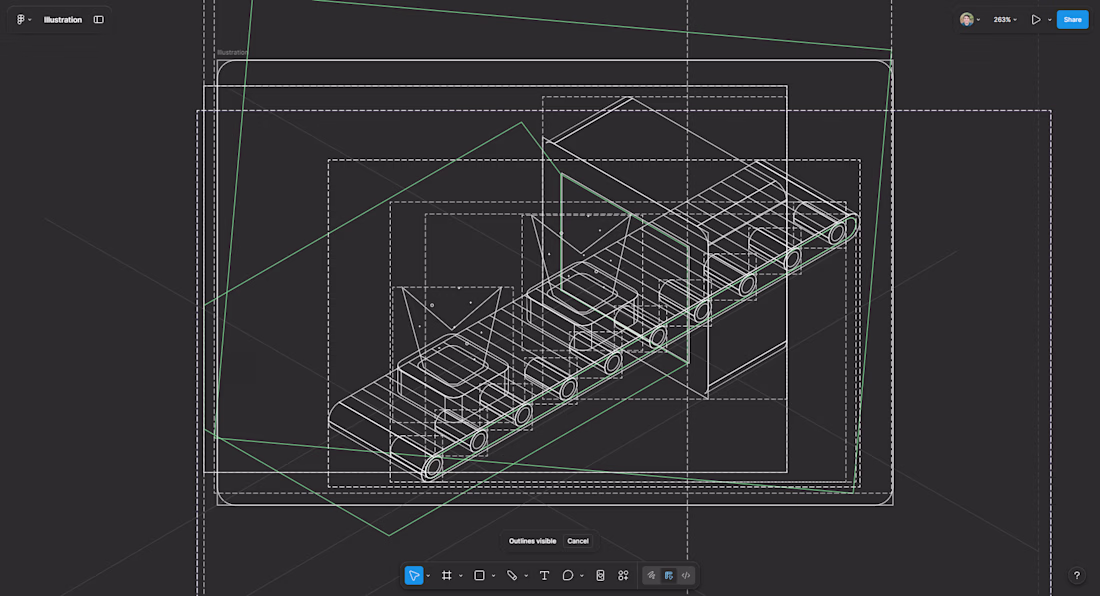Expand the Pen tool options chevron
Viewport: 1100px width, 596px height.
(526, 576)
